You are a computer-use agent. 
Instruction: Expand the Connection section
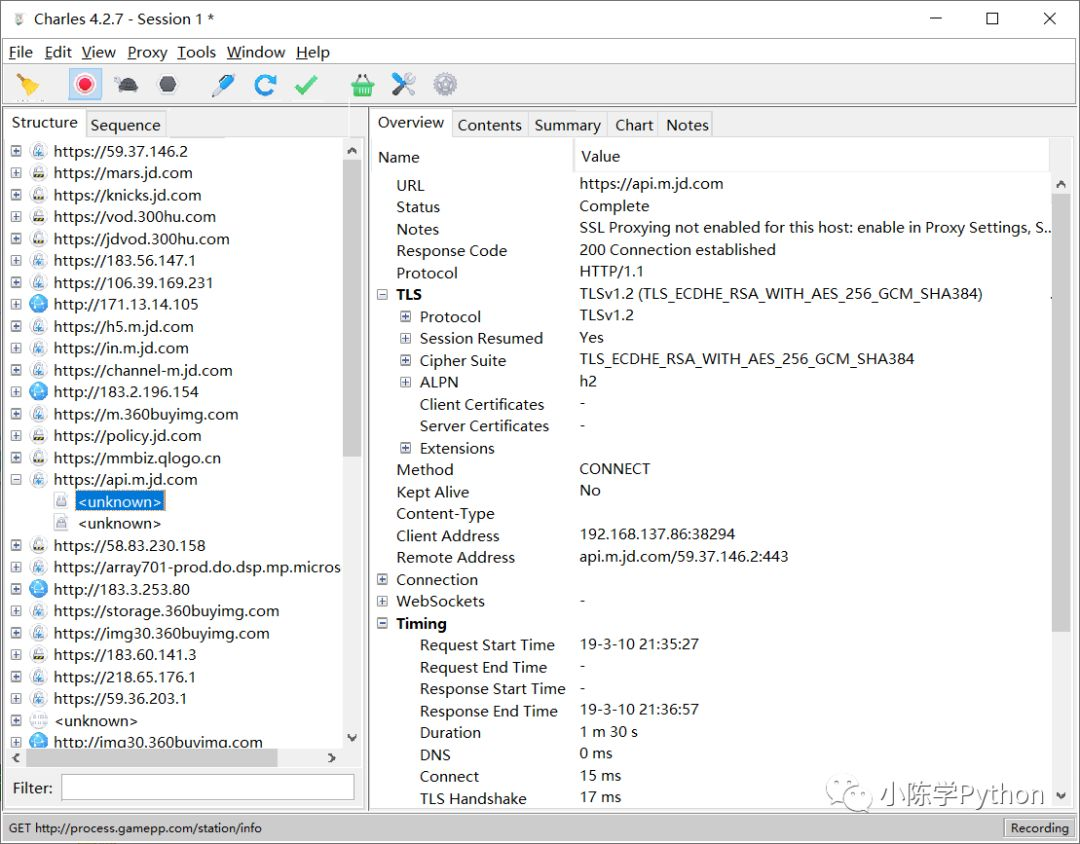click(382, 580)
